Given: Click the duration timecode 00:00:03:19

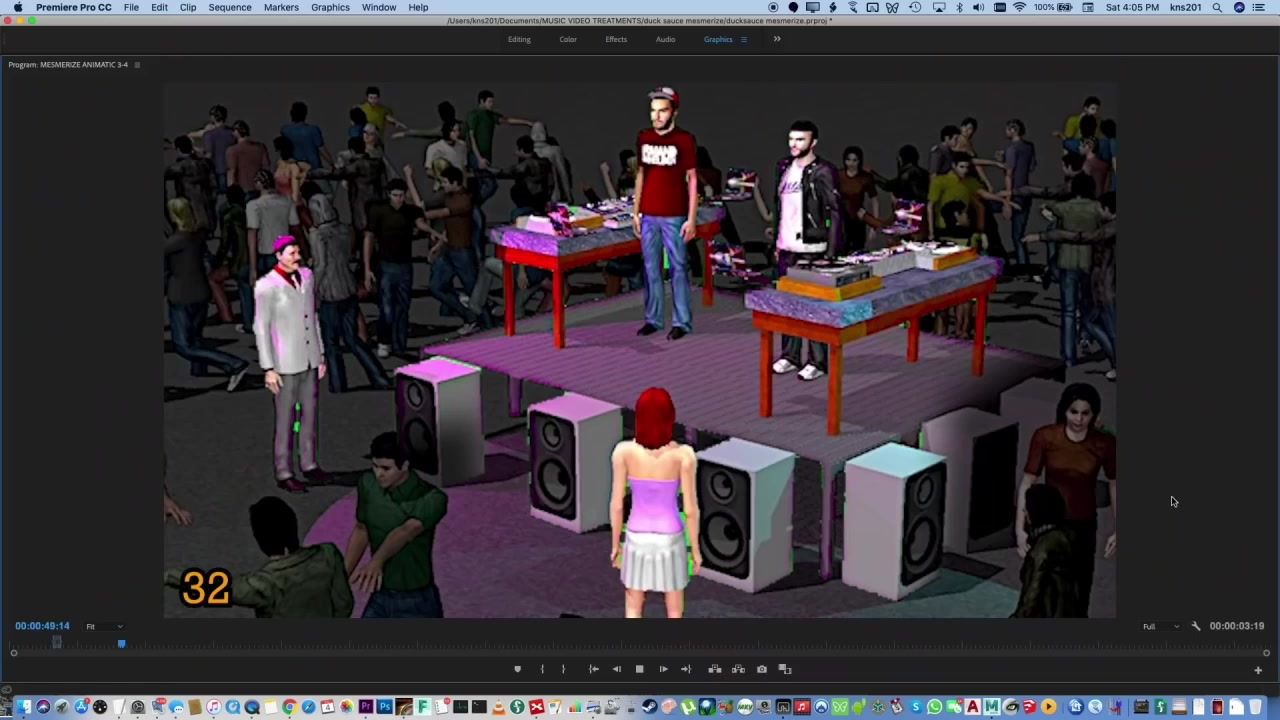Looking at the screenshot, I should tap(1237, 626).
